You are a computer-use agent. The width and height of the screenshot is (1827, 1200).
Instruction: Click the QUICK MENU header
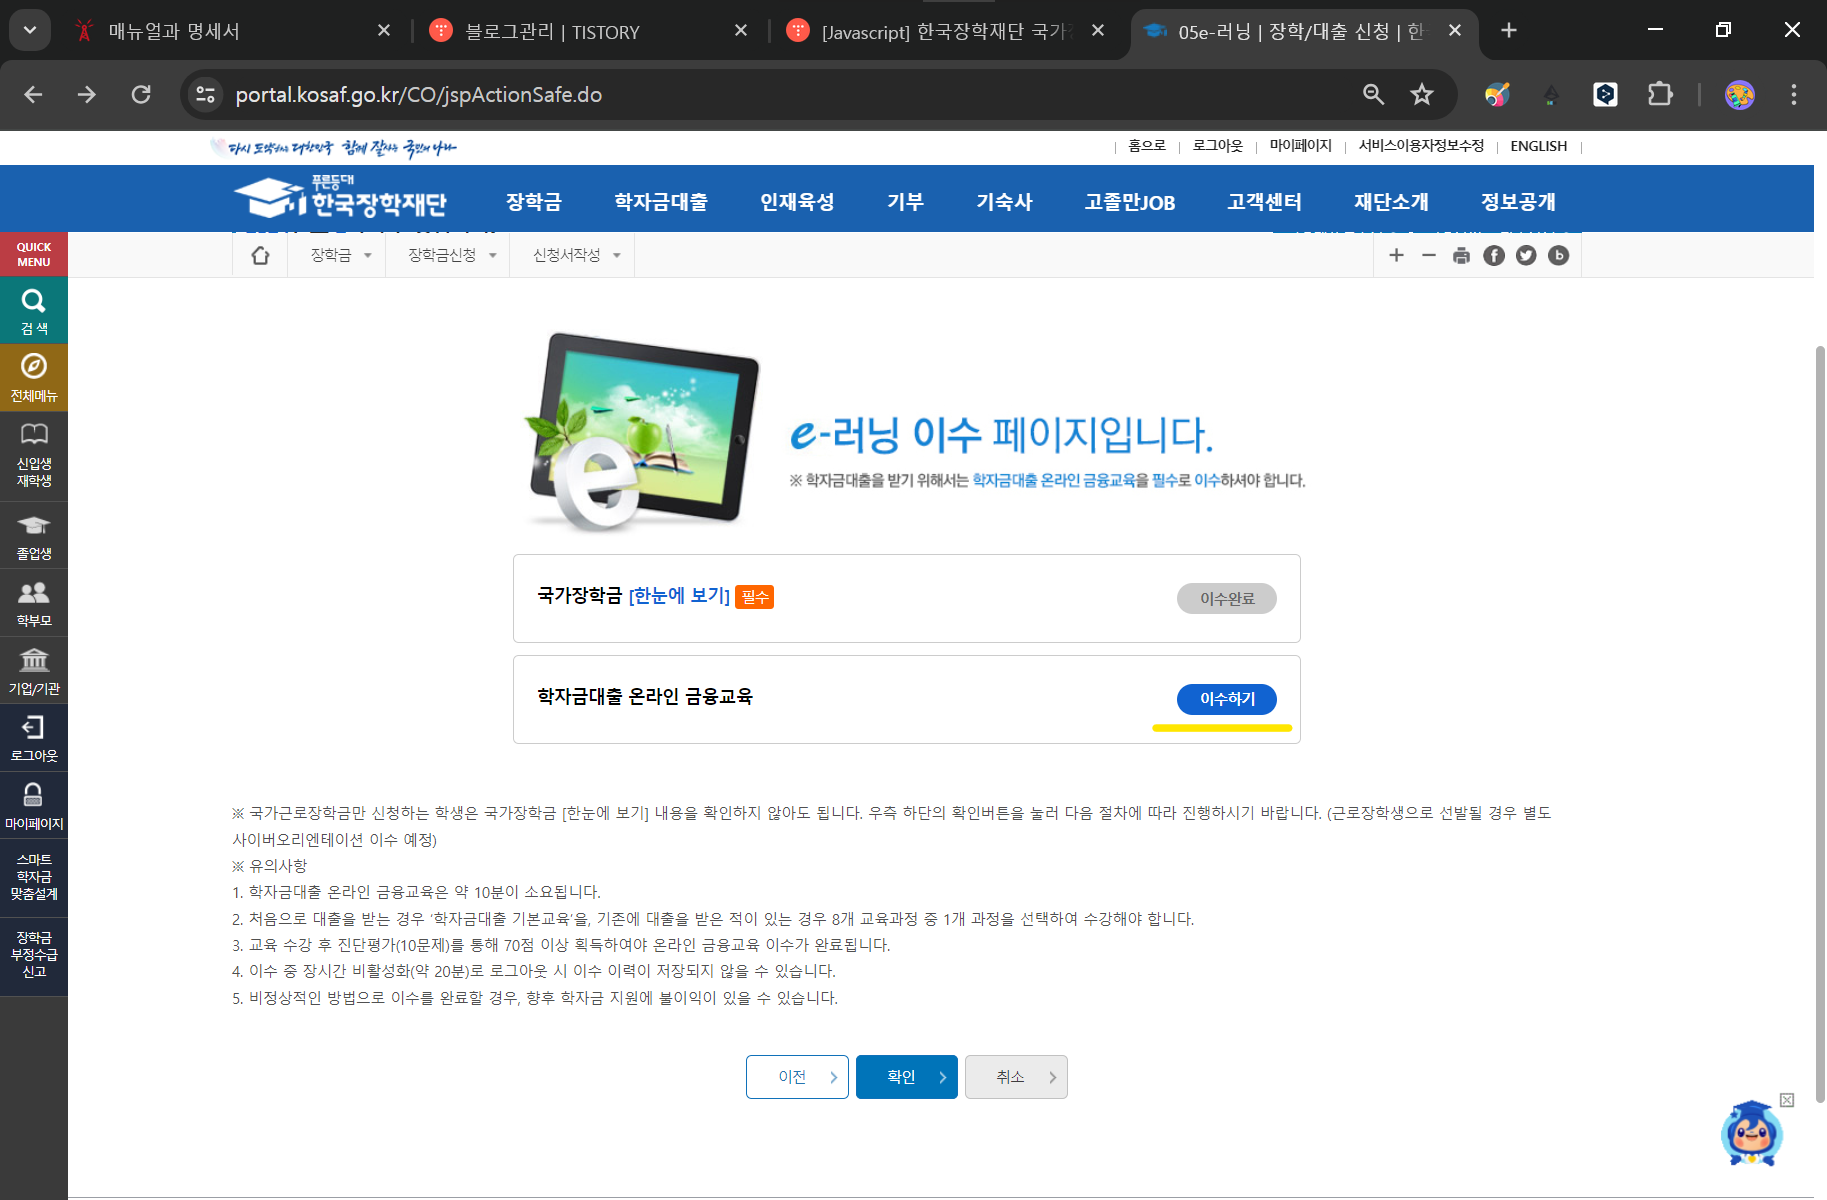[34, 254]
